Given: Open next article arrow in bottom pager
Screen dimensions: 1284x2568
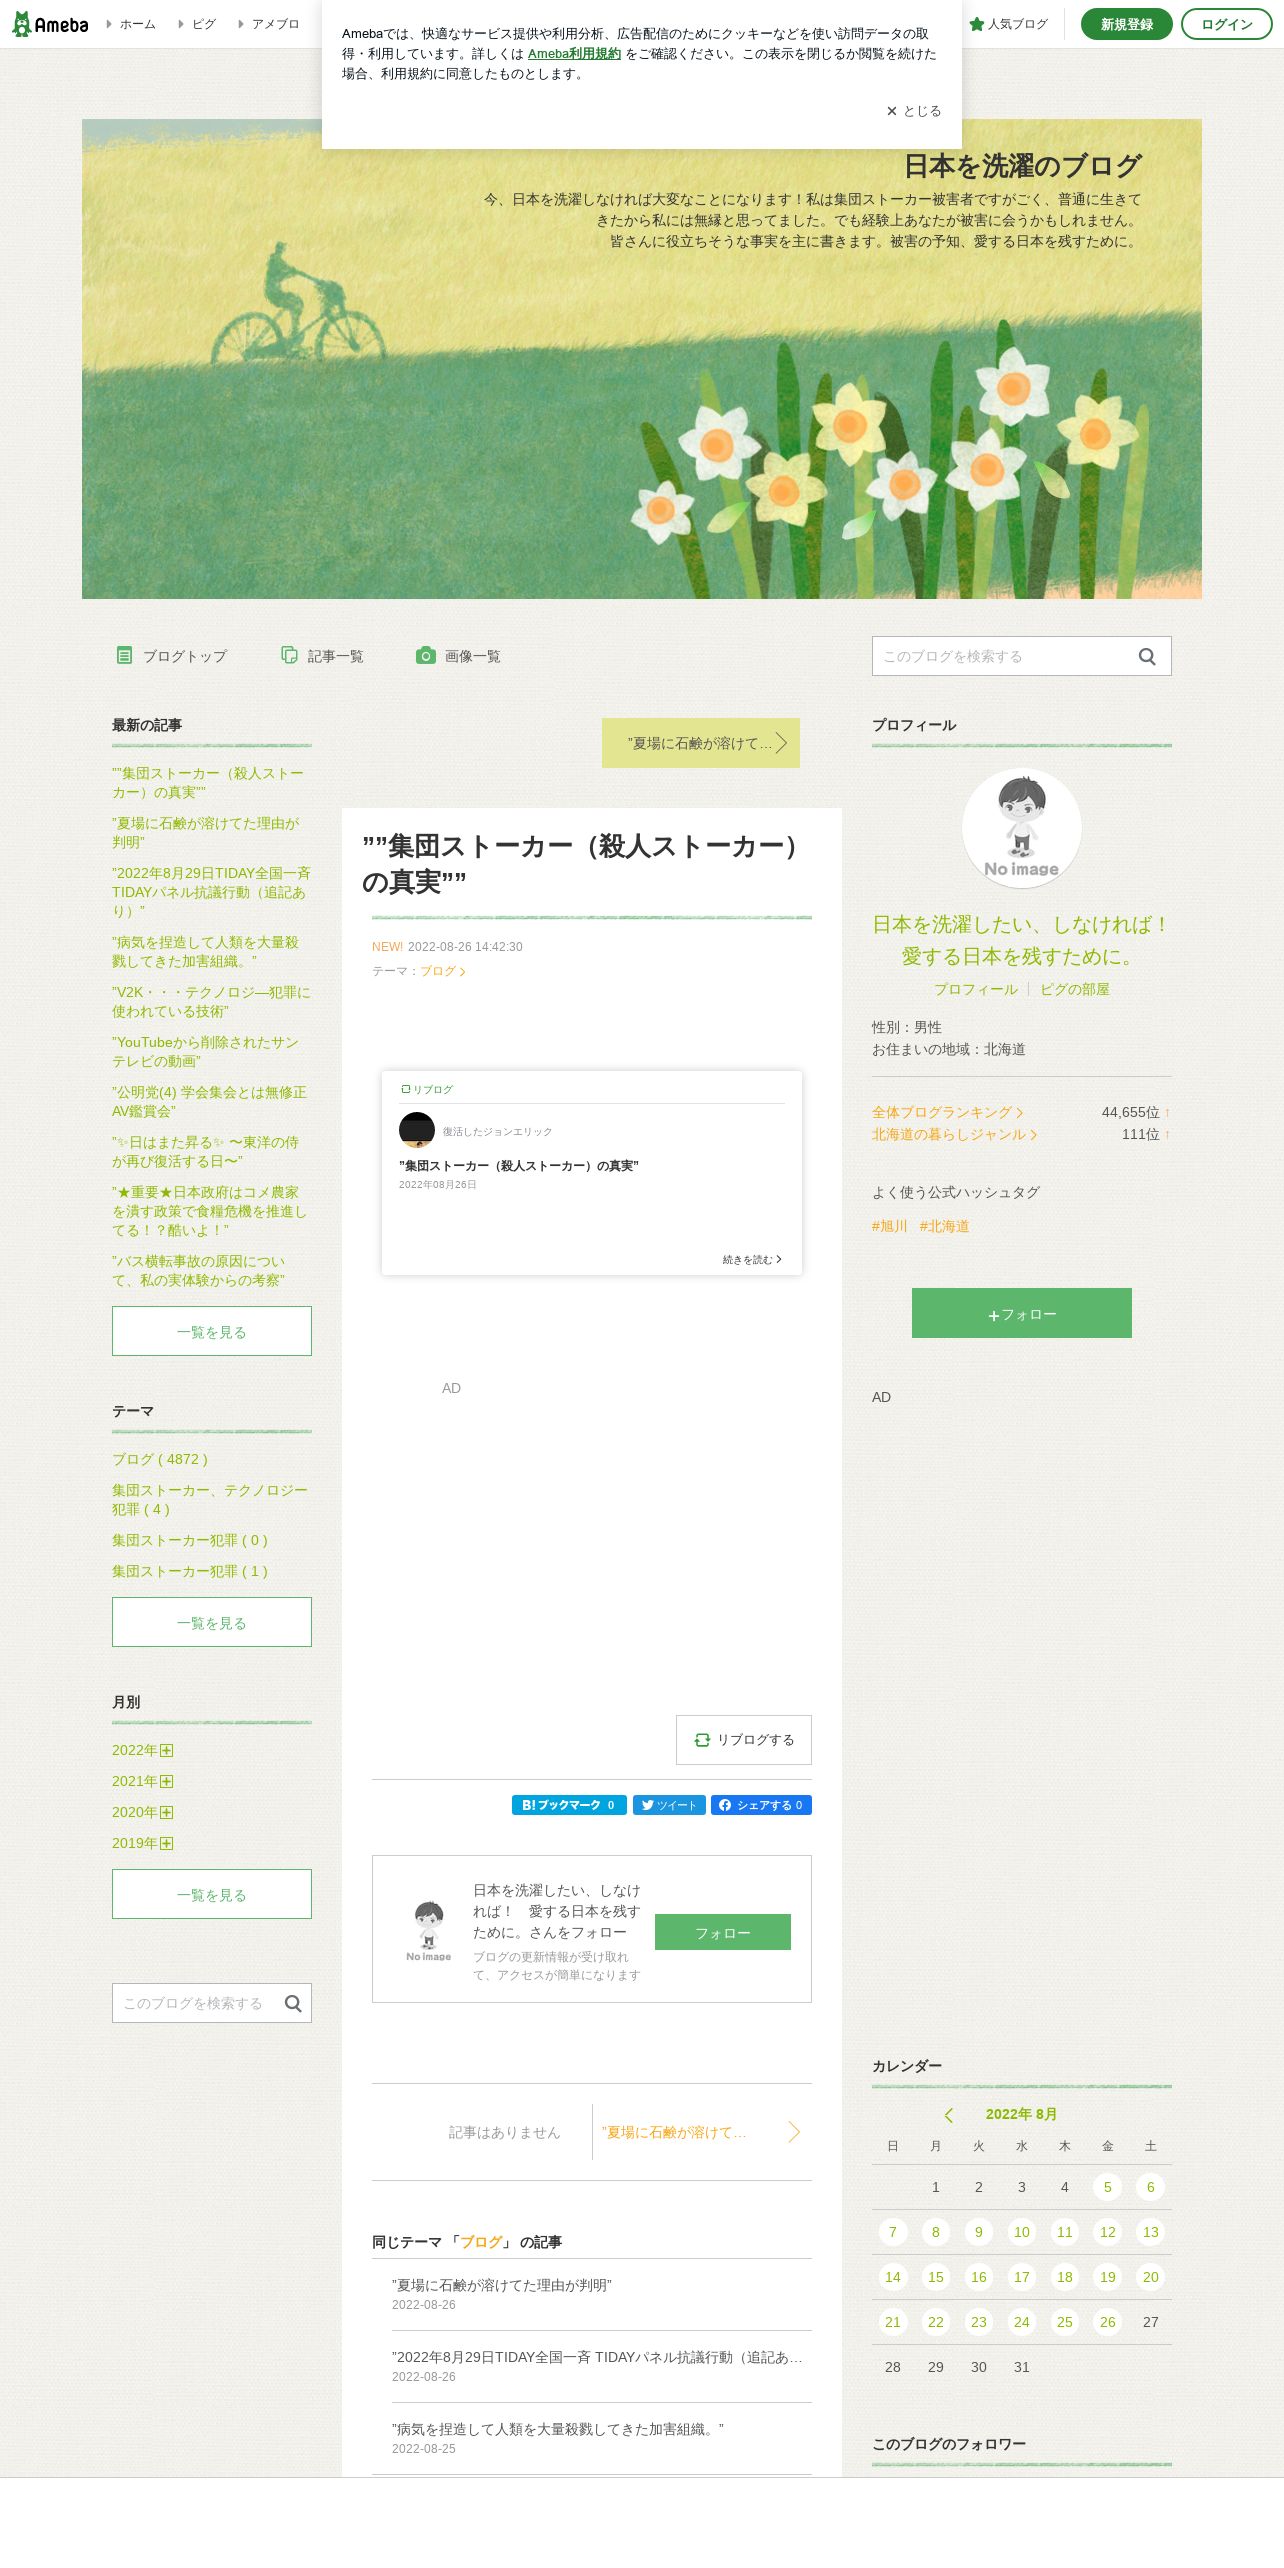Looking at the screenshot, I should [x=794, y=2132].
